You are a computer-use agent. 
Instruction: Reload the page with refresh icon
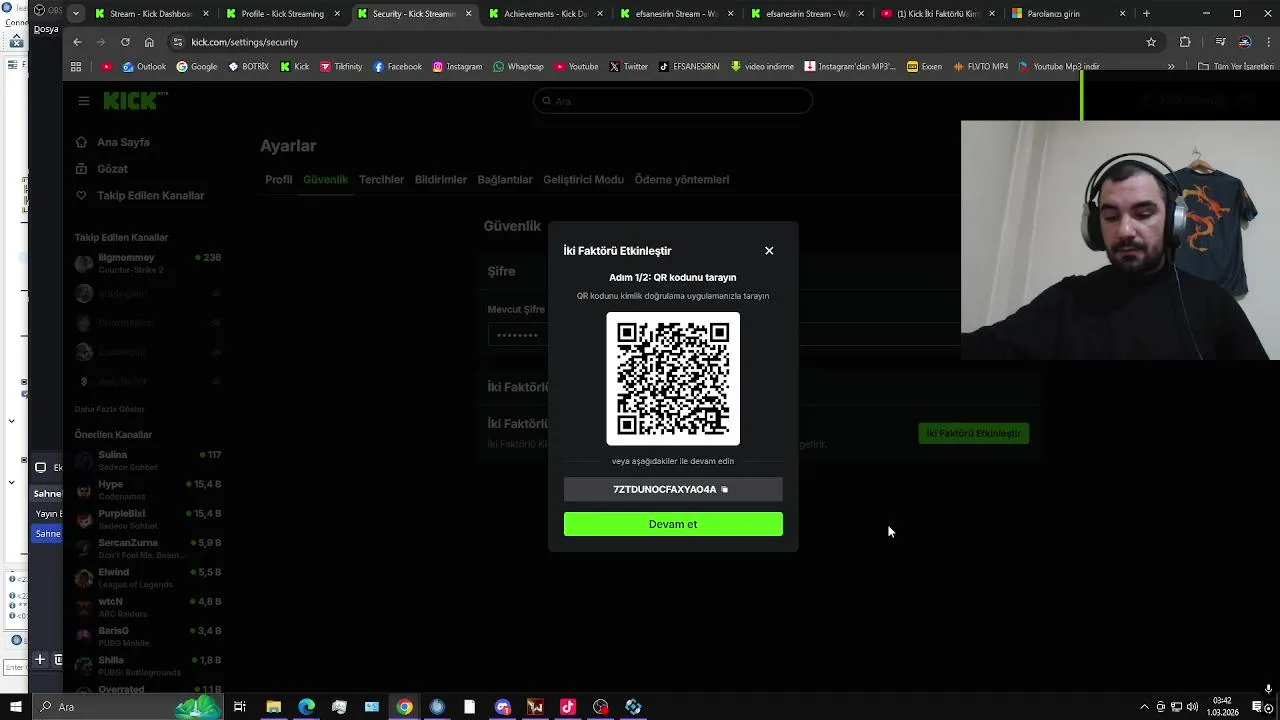pyautogui.click(x=125, y=42)
